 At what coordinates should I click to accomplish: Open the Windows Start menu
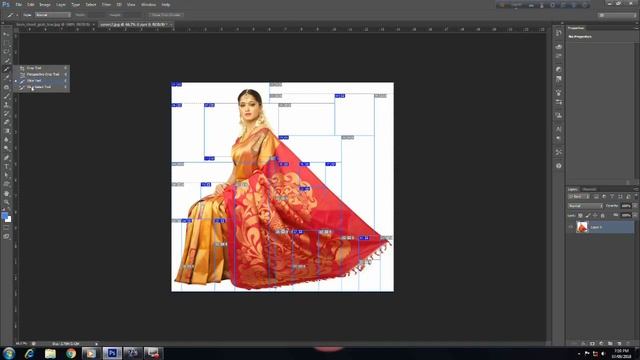(9, 353)
